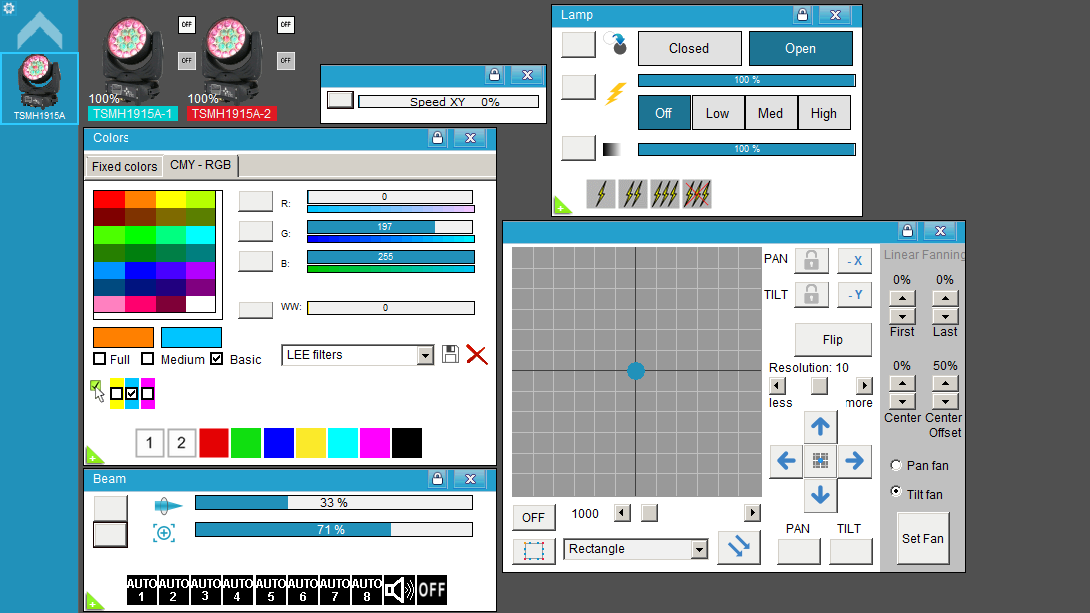
Task: Click the Flip button
Action: (x=833, y=339)
